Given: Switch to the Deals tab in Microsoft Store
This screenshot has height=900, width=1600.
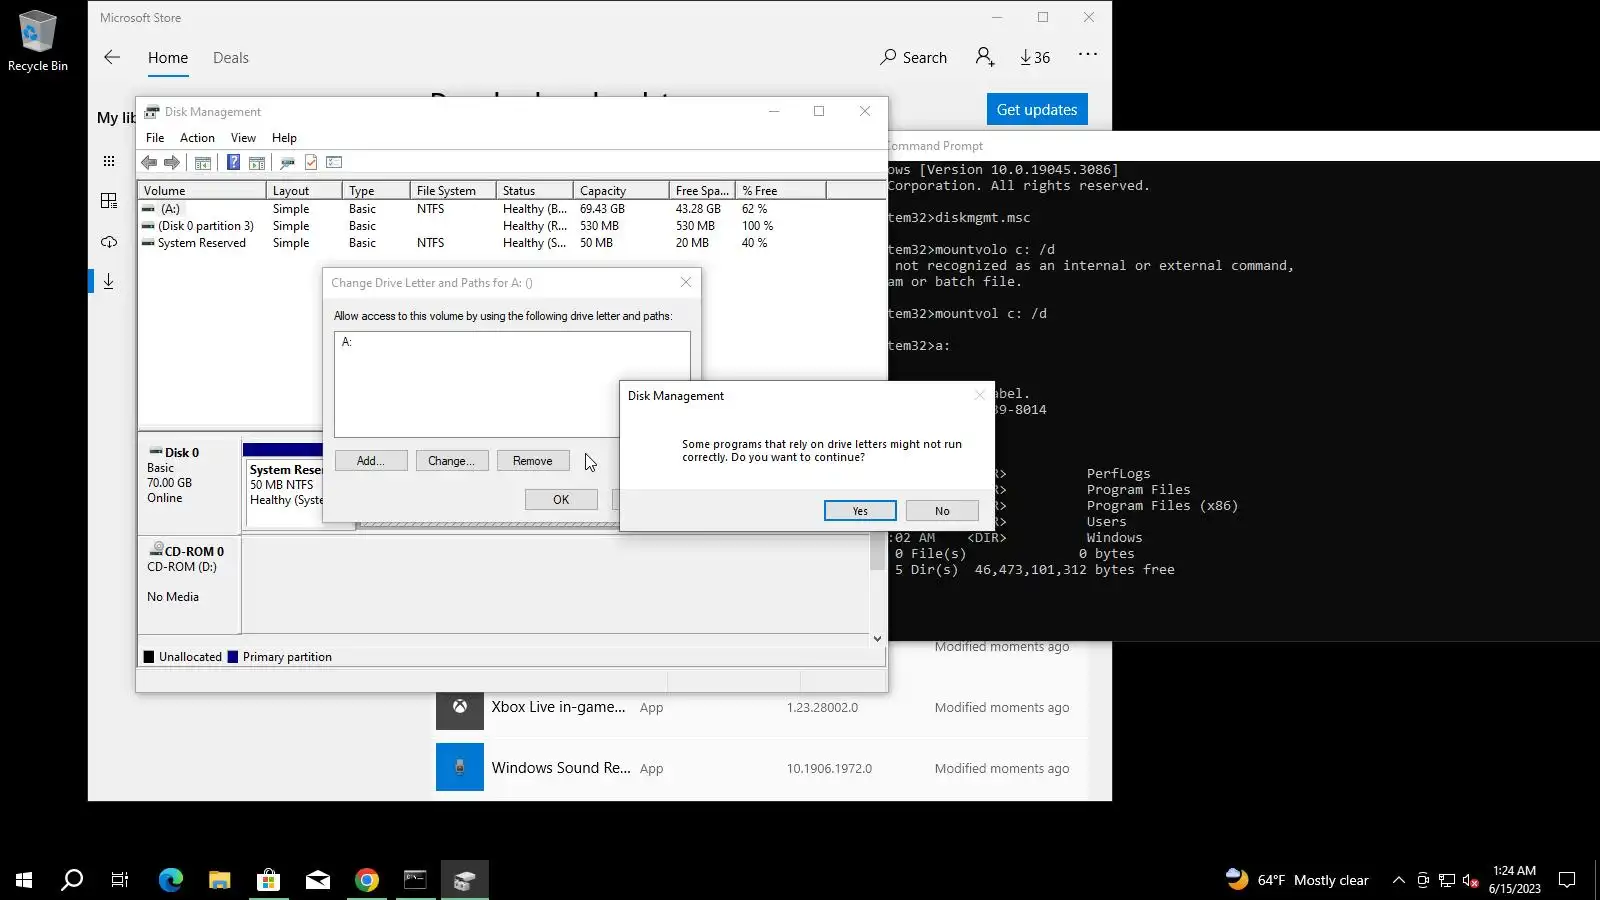Looking at the screenshot, I should pyautogui.click(x=231, y=58).
